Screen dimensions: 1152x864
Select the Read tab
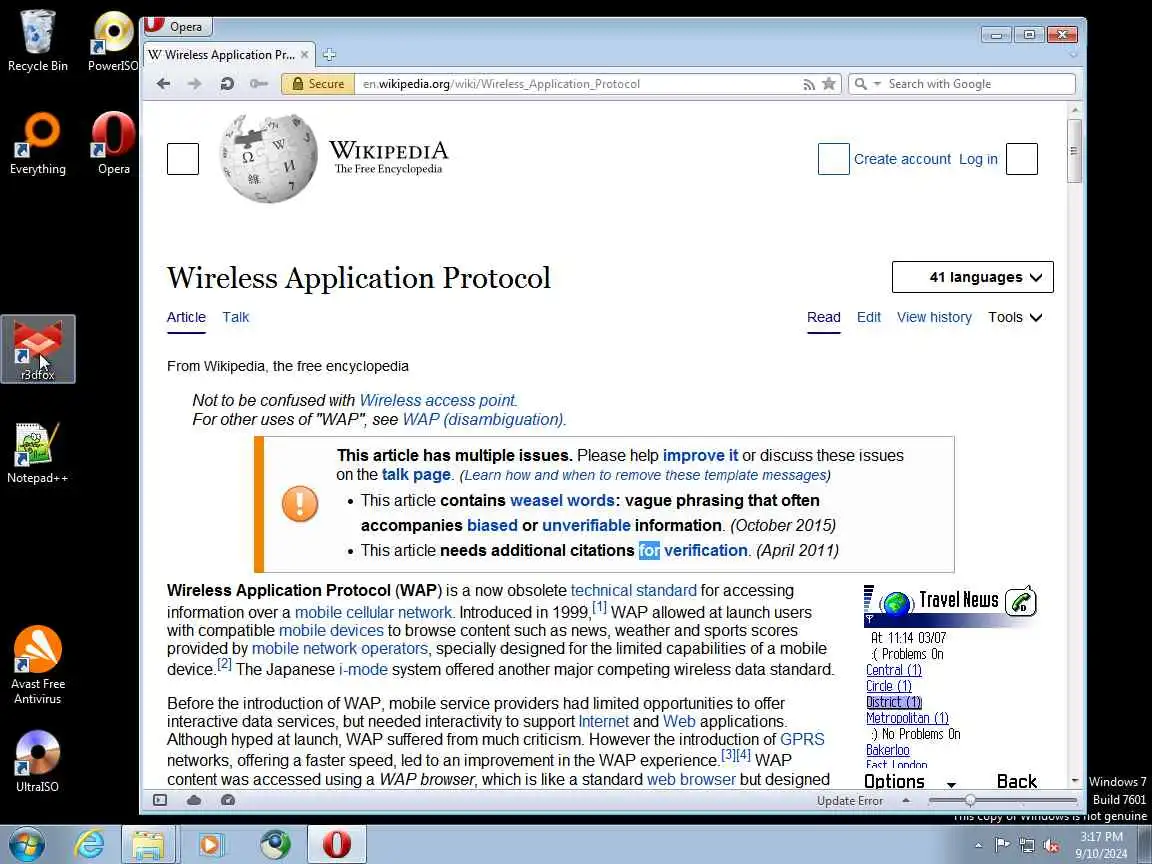824,317
